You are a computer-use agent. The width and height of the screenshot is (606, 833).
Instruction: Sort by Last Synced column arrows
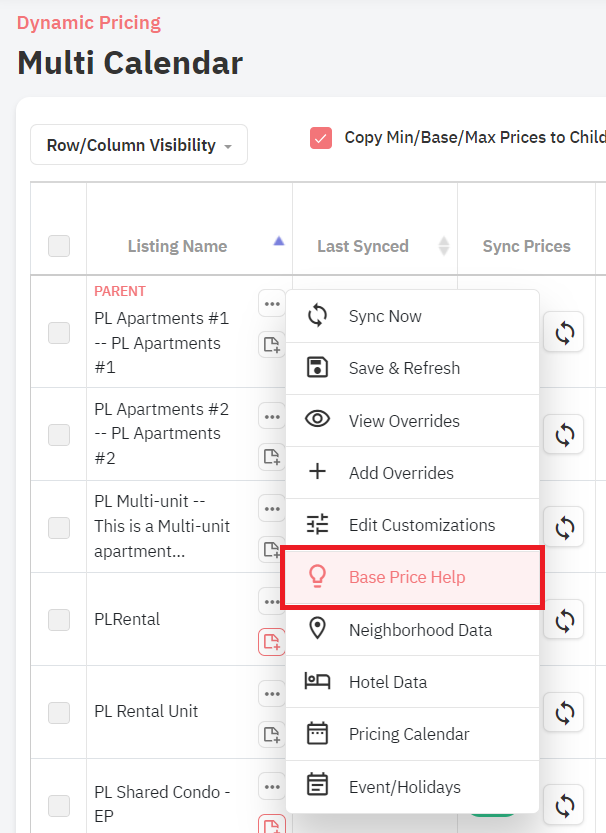[x=444, y=246]
